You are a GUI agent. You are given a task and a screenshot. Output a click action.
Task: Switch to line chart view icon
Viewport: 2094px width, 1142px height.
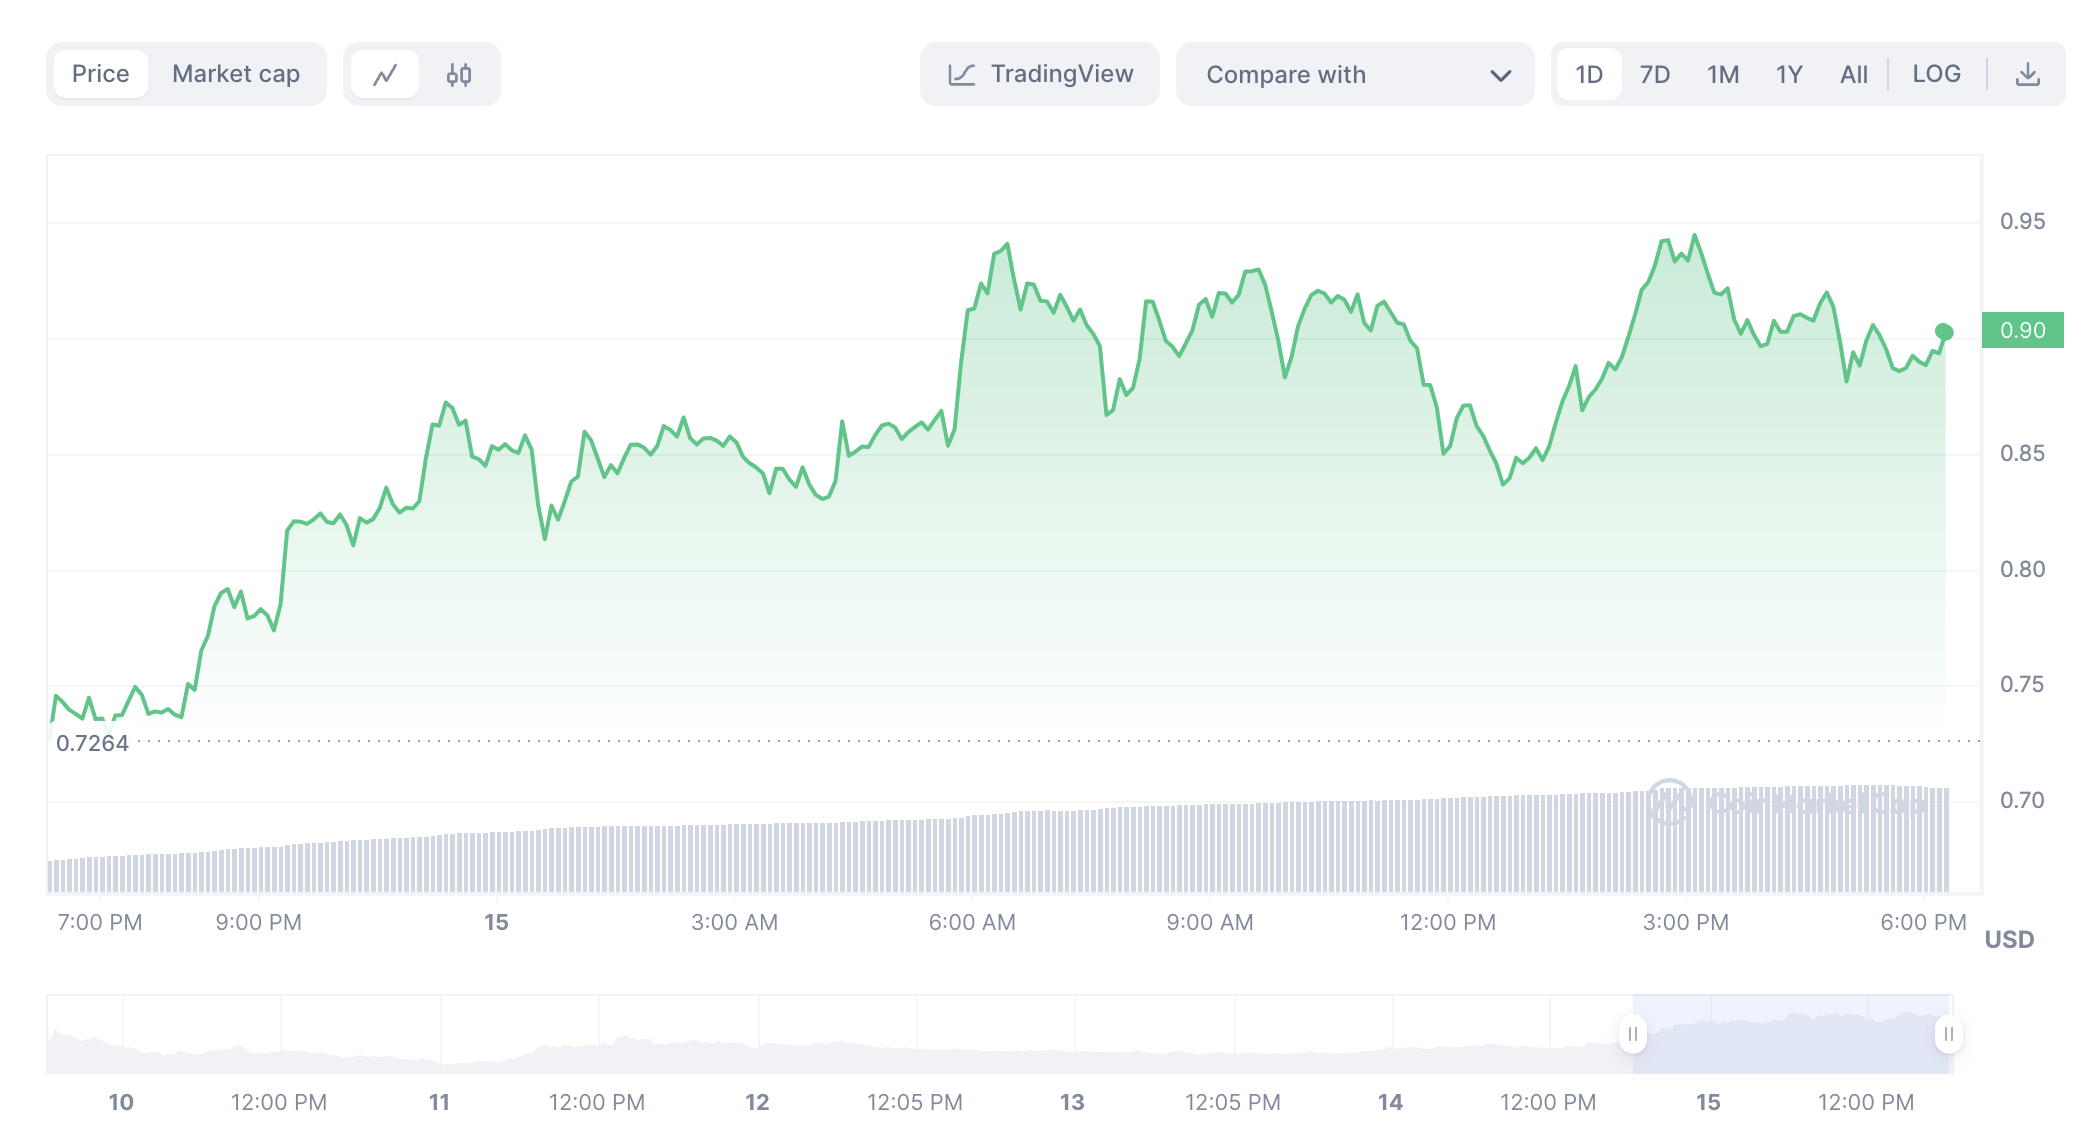pyautogui.click(x=385, y=75)
